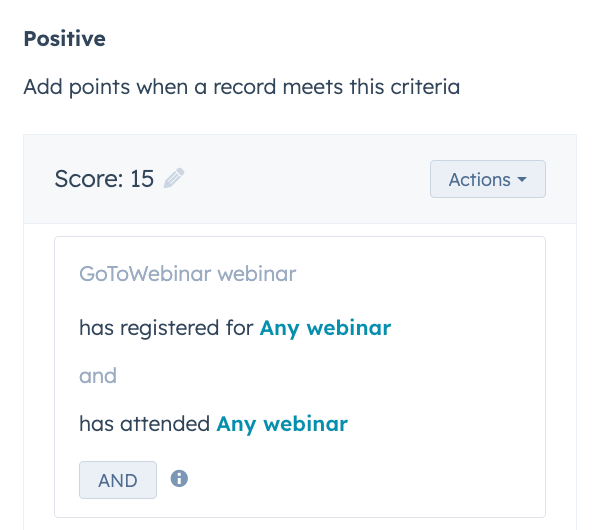Select the Positive section heading
Image resolution: width=592 pixels, height=530 pixels.
tap(65, 39)
